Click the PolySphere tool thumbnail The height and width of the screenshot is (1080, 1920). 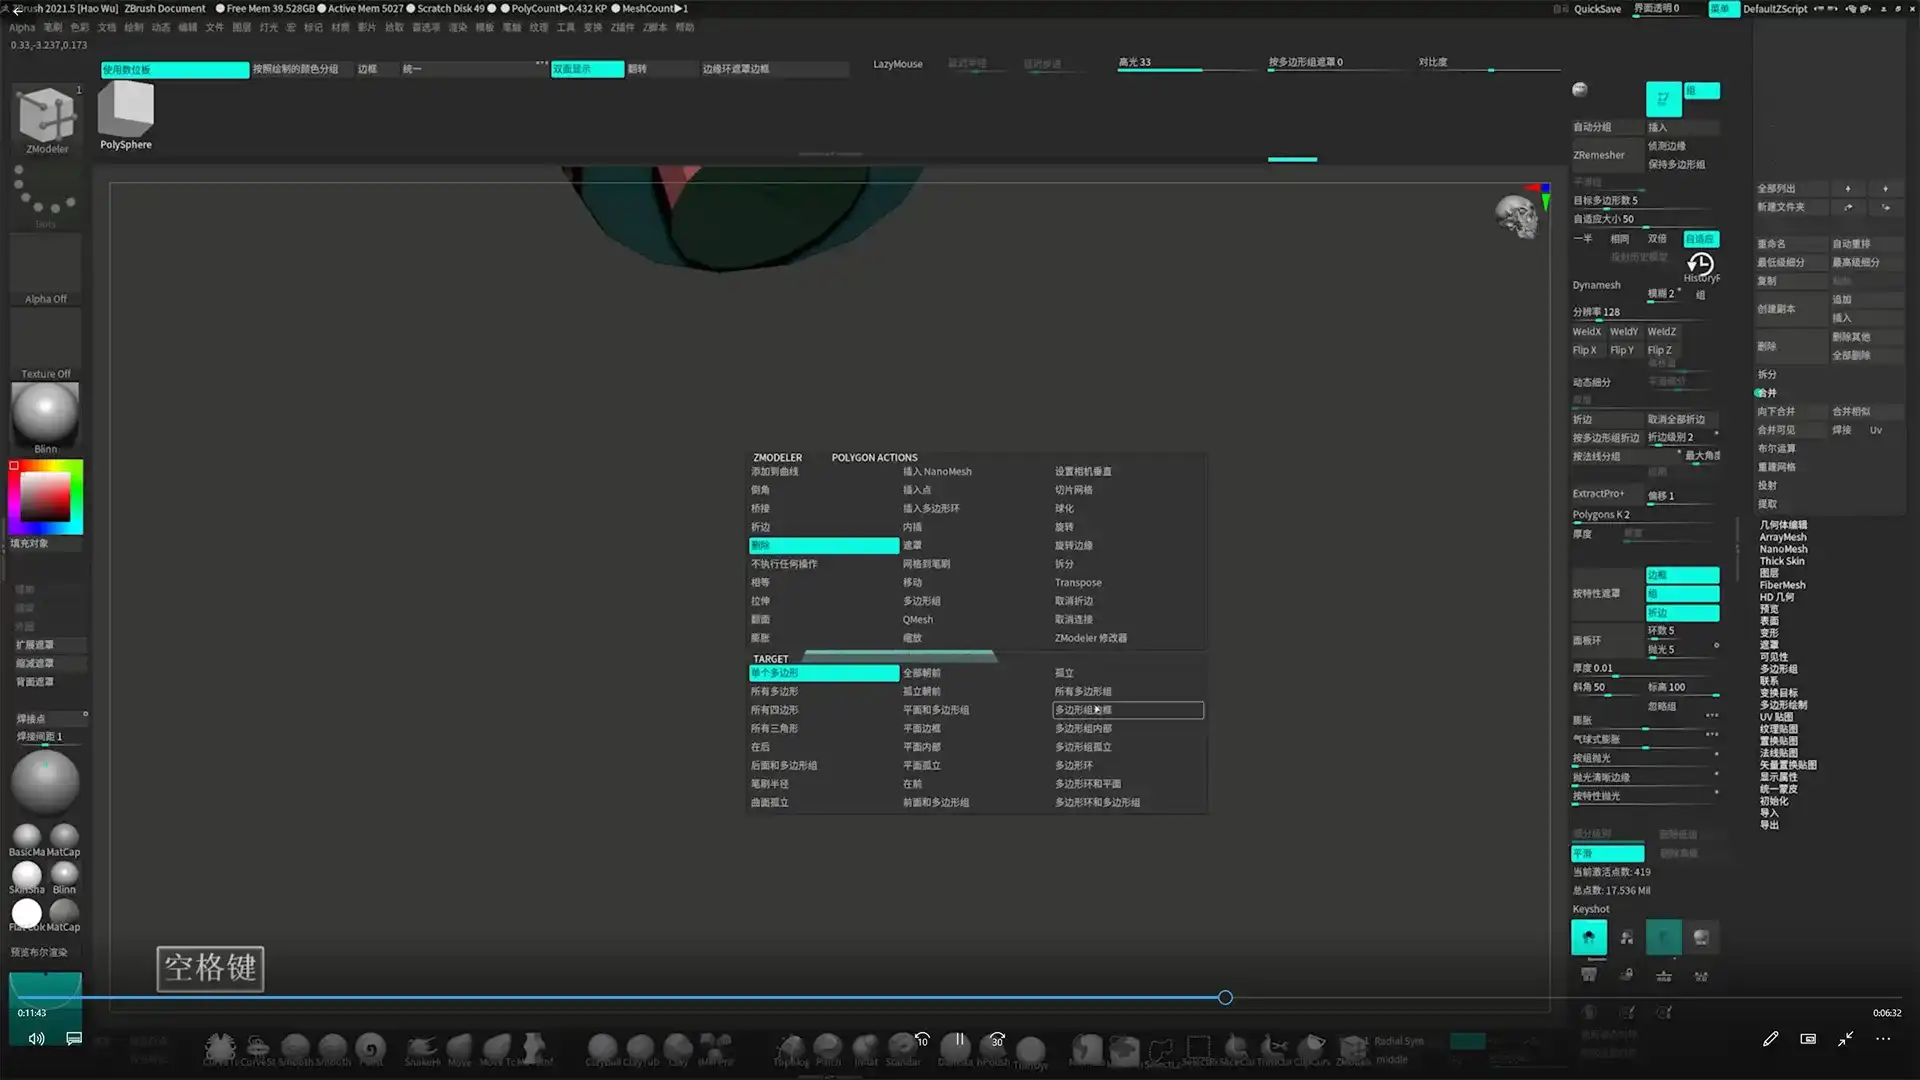(x=126, y=110)
